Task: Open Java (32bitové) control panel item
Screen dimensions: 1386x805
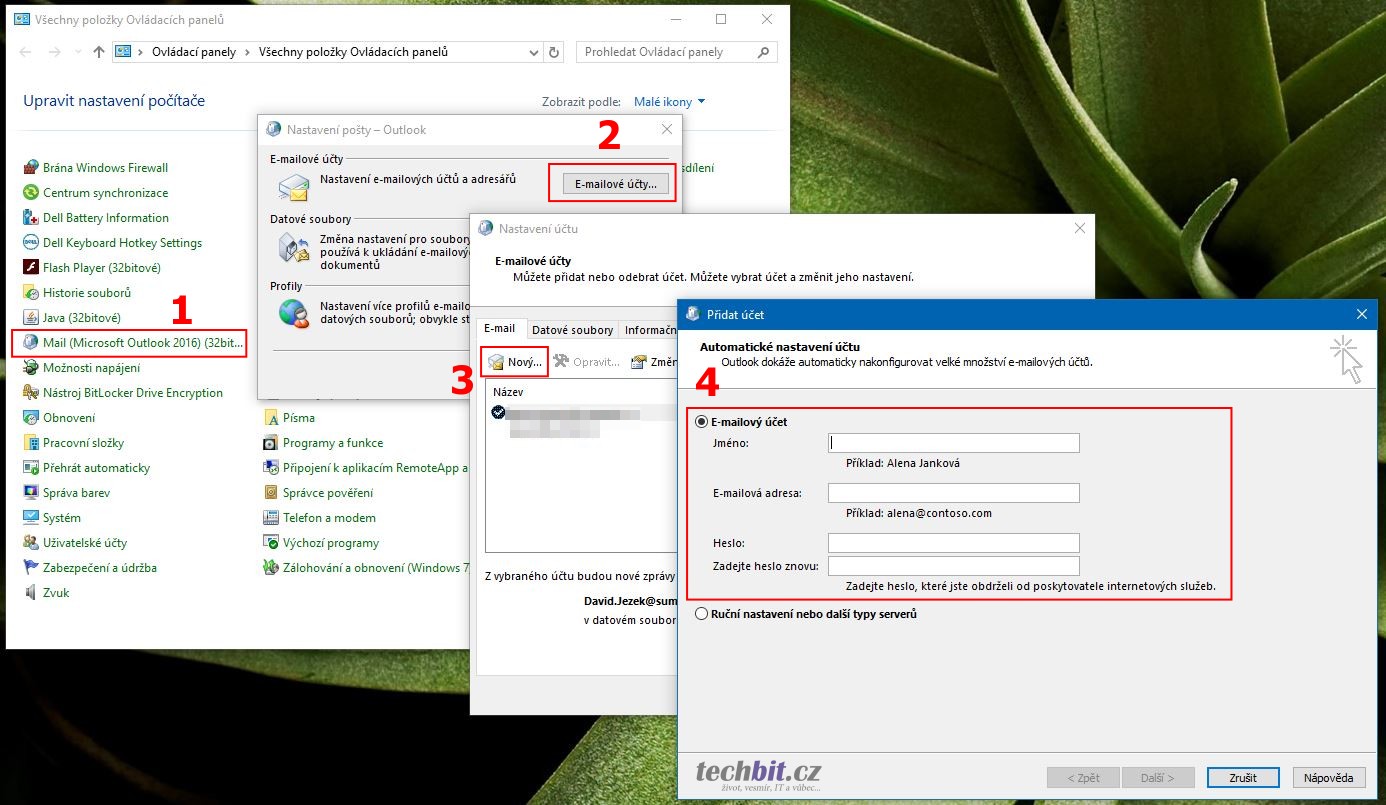Action: pos(81,318)
